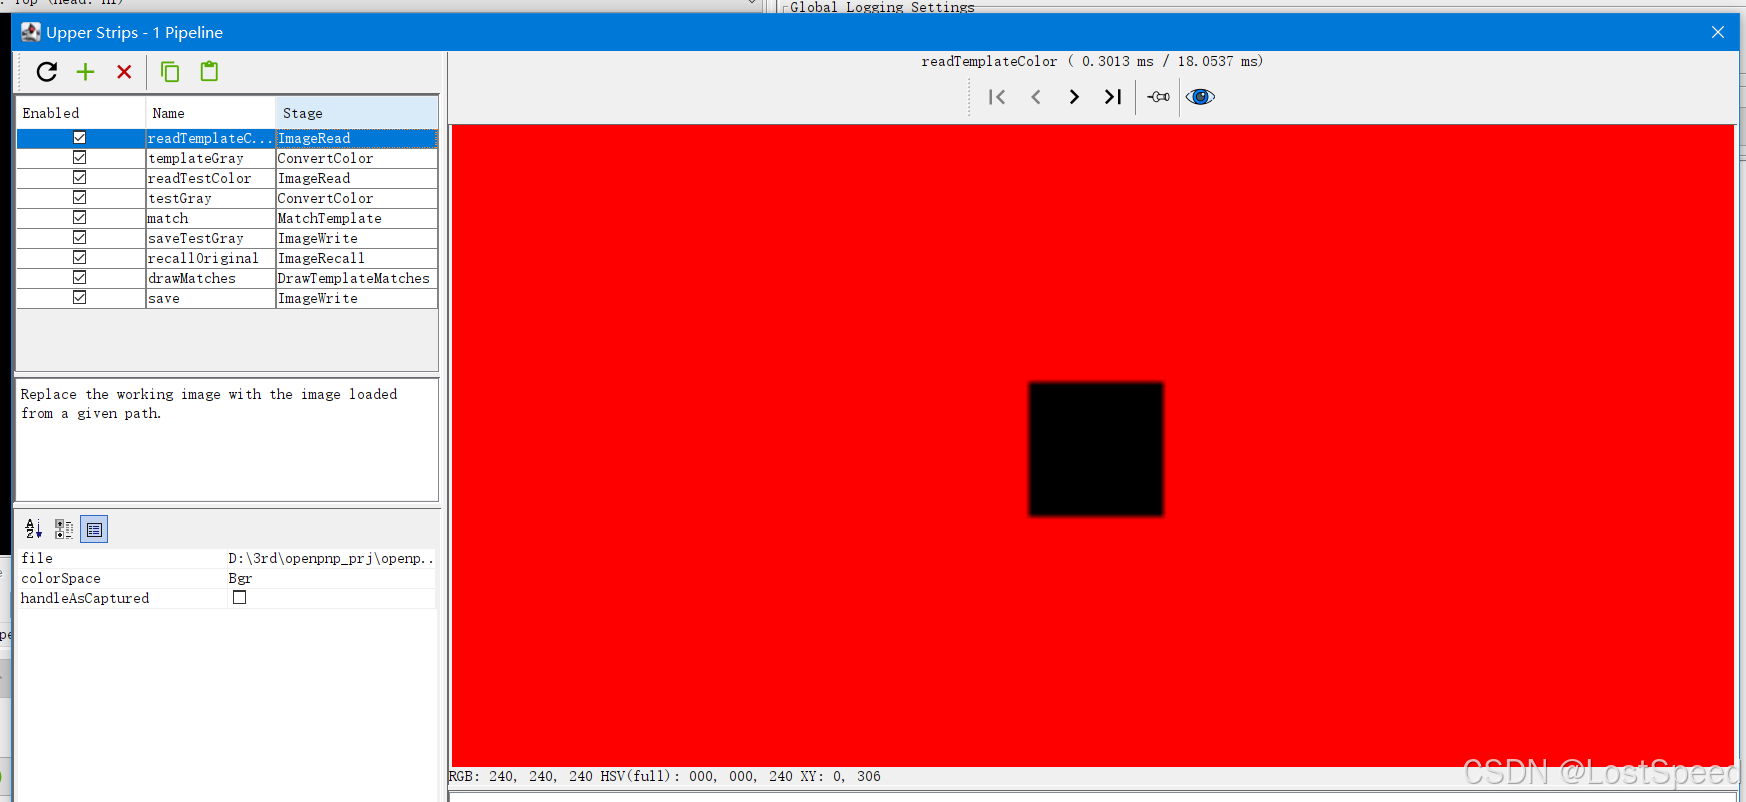Screen dimensions: 1746x802
Task: Click the MatchTemplate stage type cell
Action: click(356, 218)
